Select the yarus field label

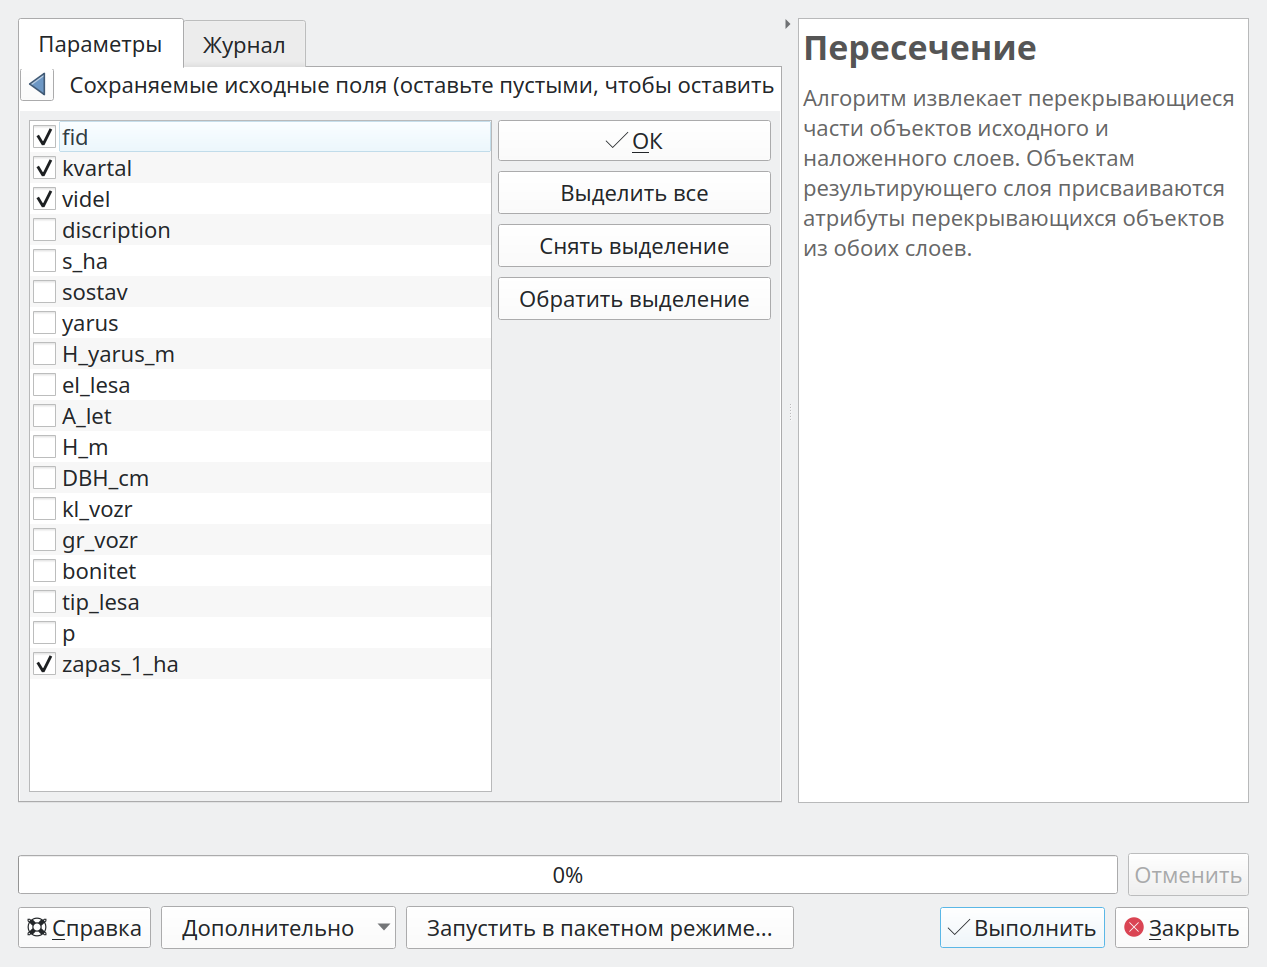coord(90,323)
